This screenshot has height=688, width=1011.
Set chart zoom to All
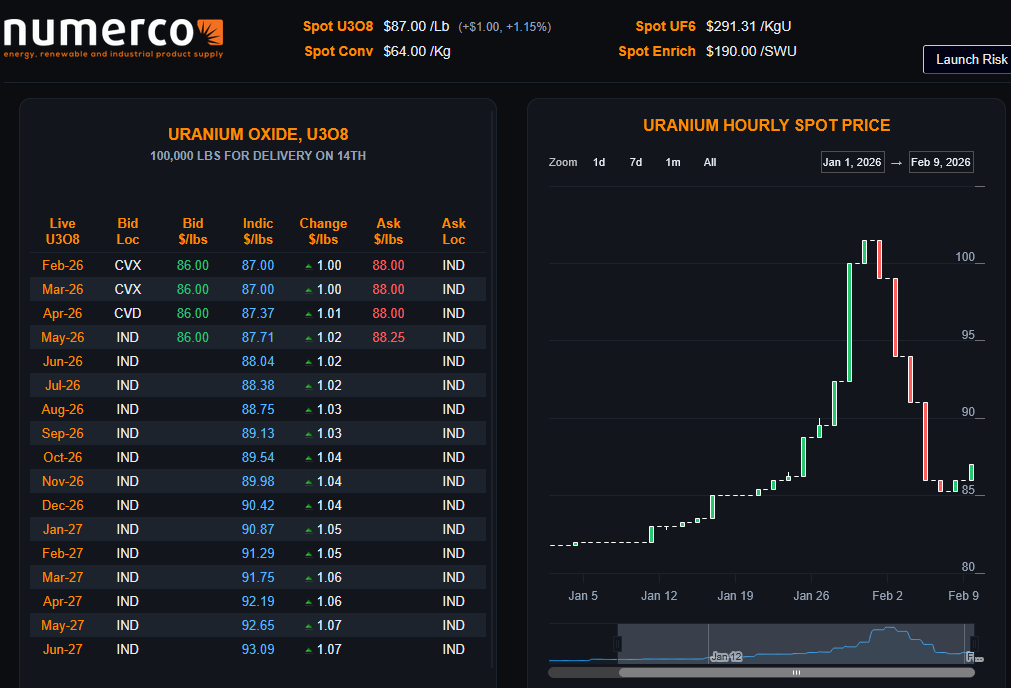(710, 162)
